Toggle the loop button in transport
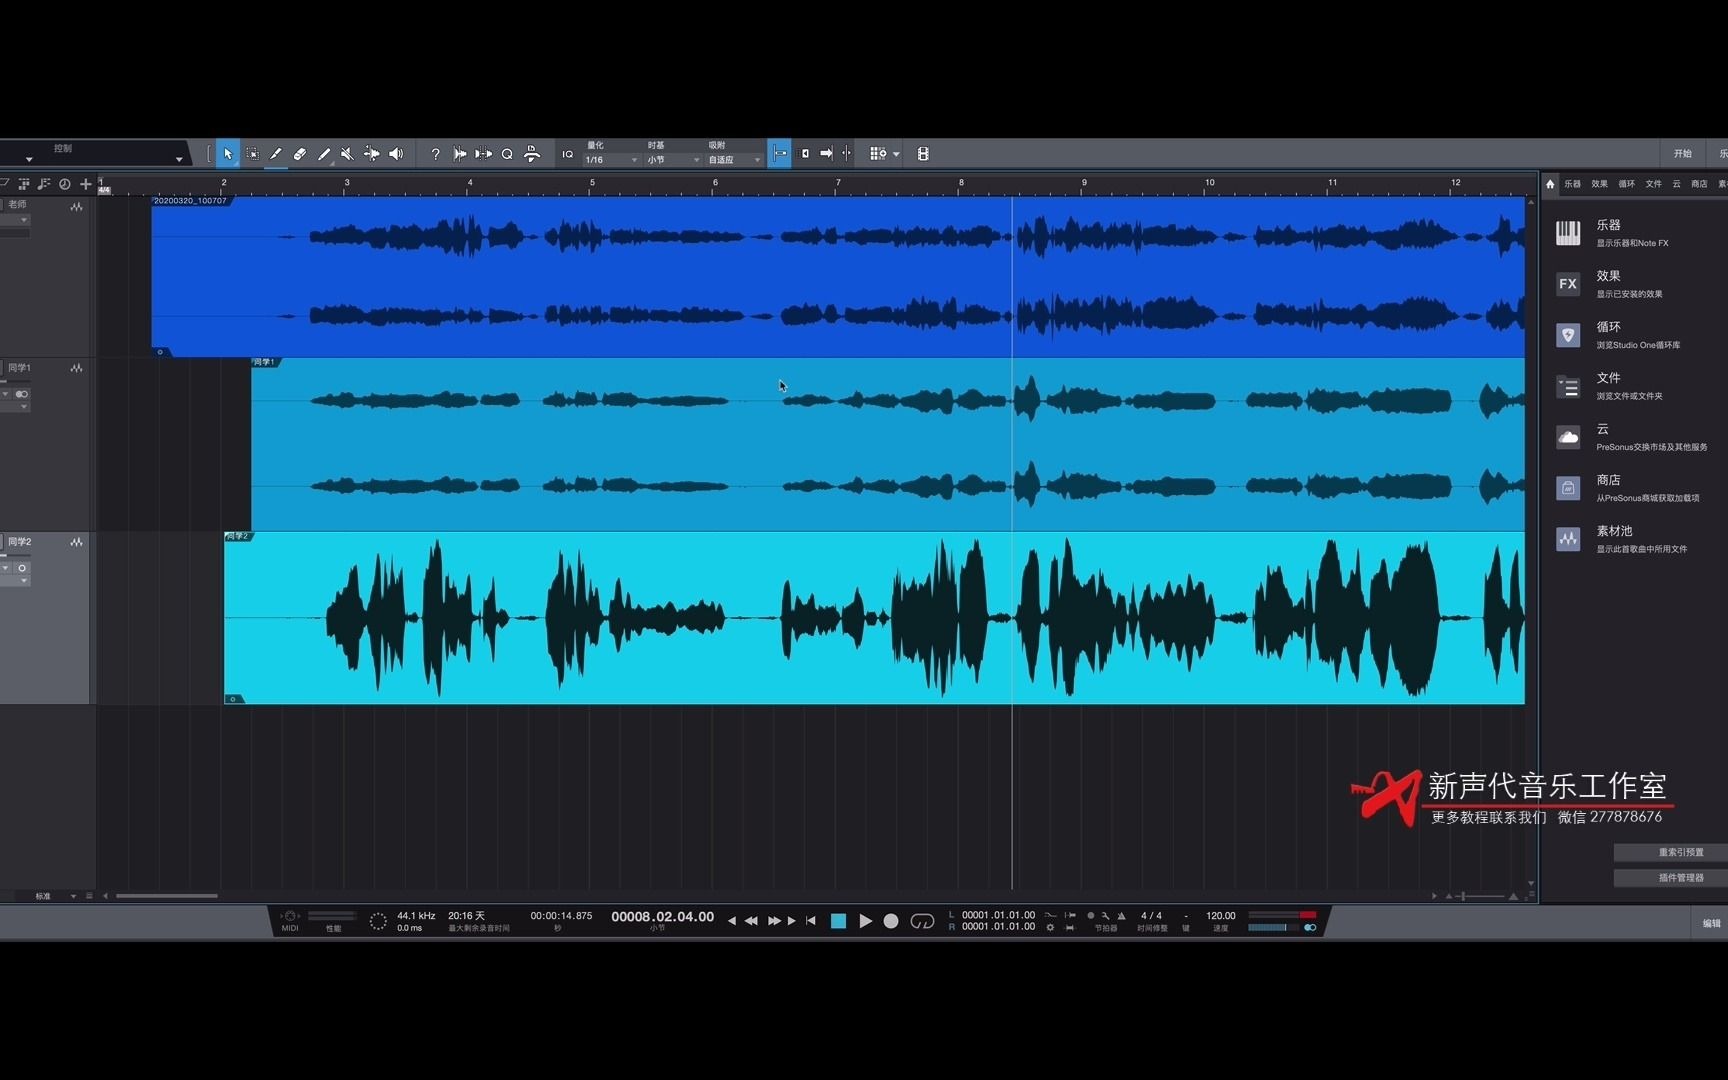This screenshot has width=1728, height=1080. click(x=922, y=921)
